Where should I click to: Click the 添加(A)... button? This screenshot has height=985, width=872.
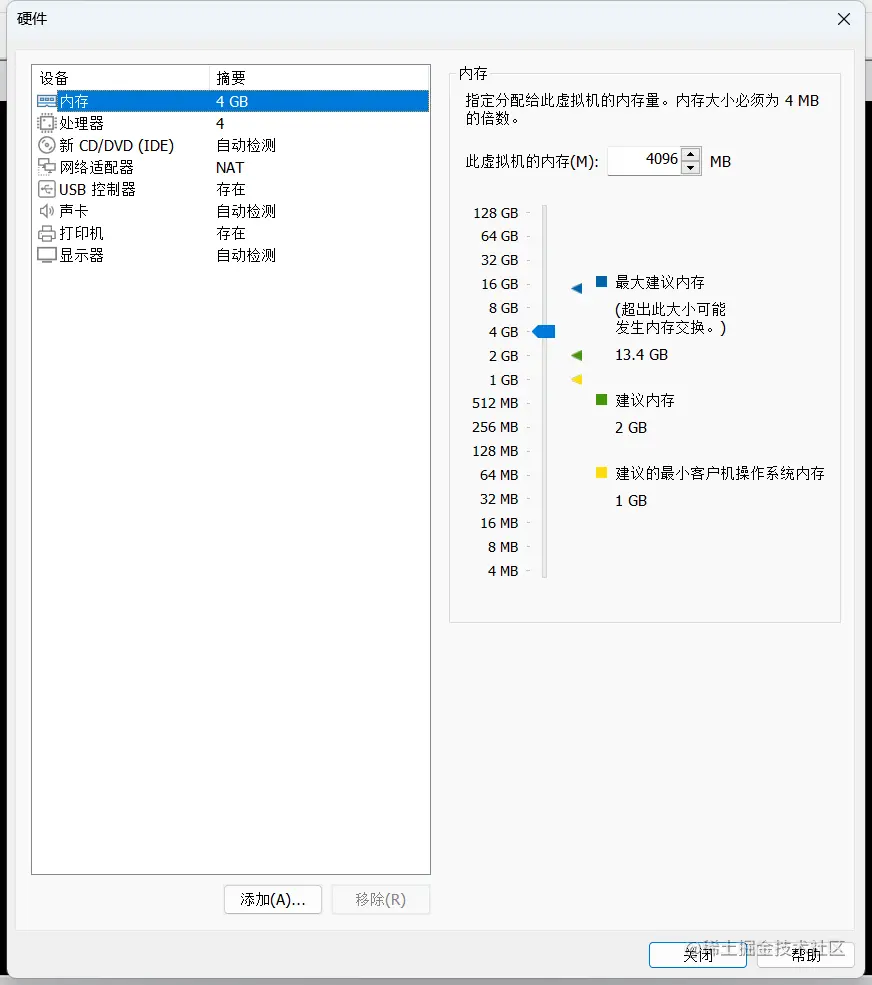click(x=273, y=900)
